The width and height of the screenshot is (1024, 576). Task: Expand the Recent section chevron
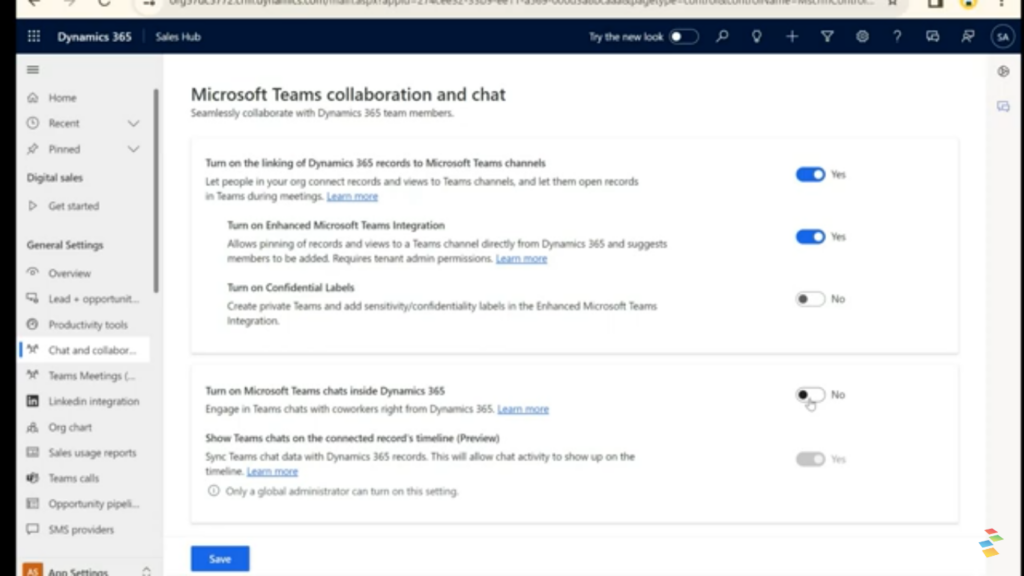click(133, 123)
